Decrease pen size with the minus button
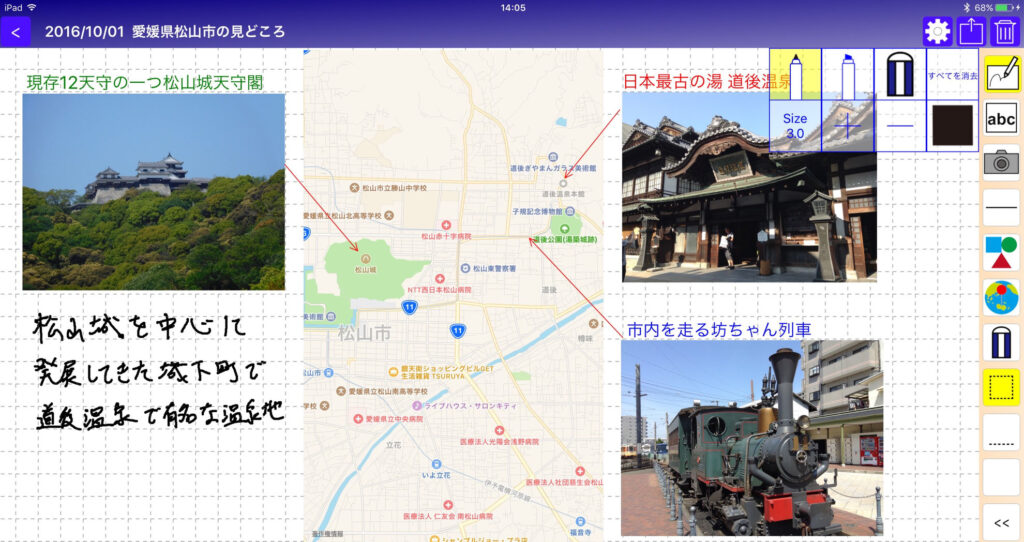Viewport: 1024px width, 542px height. (899, 126)
